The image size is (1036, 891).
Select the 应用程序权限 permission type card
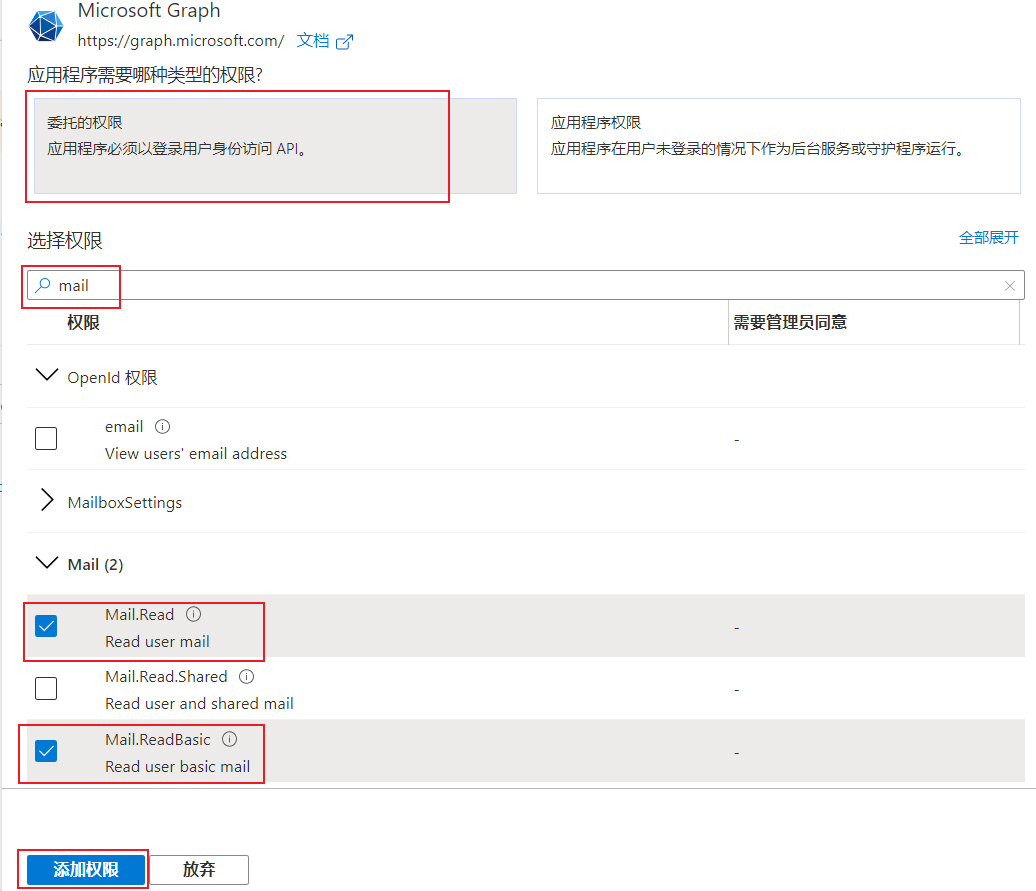(778, 146)
